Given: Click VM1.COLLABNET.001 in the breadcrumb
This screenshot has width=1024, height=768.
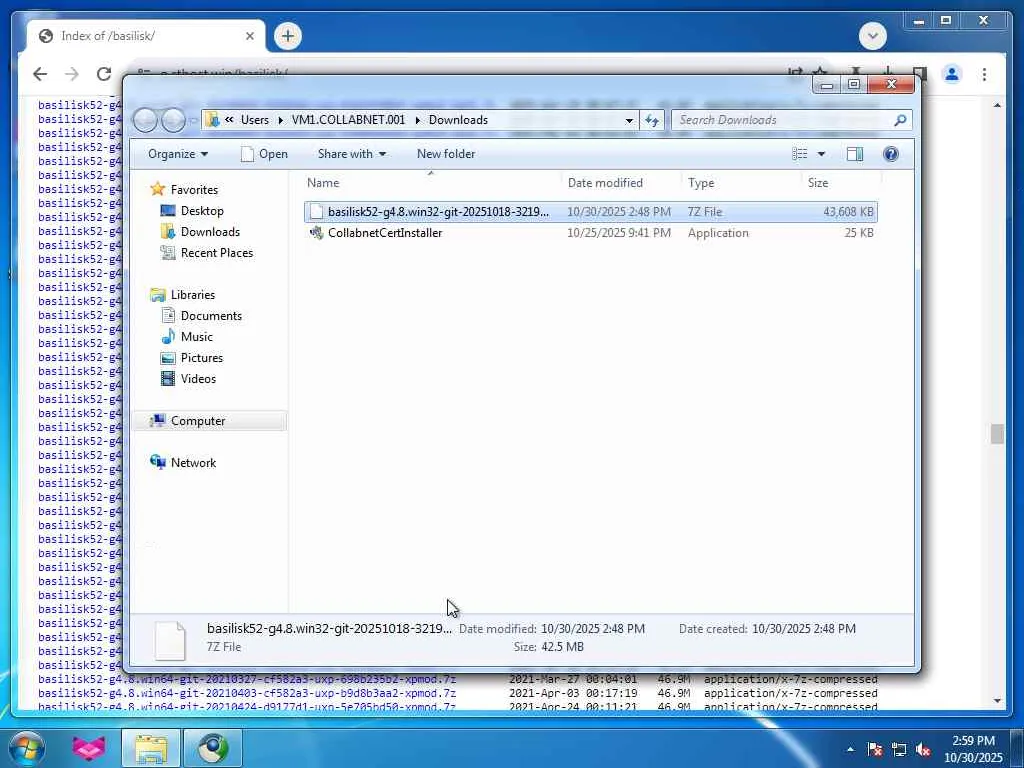Looking at the screenshot, I should click(x=348, y=120).
